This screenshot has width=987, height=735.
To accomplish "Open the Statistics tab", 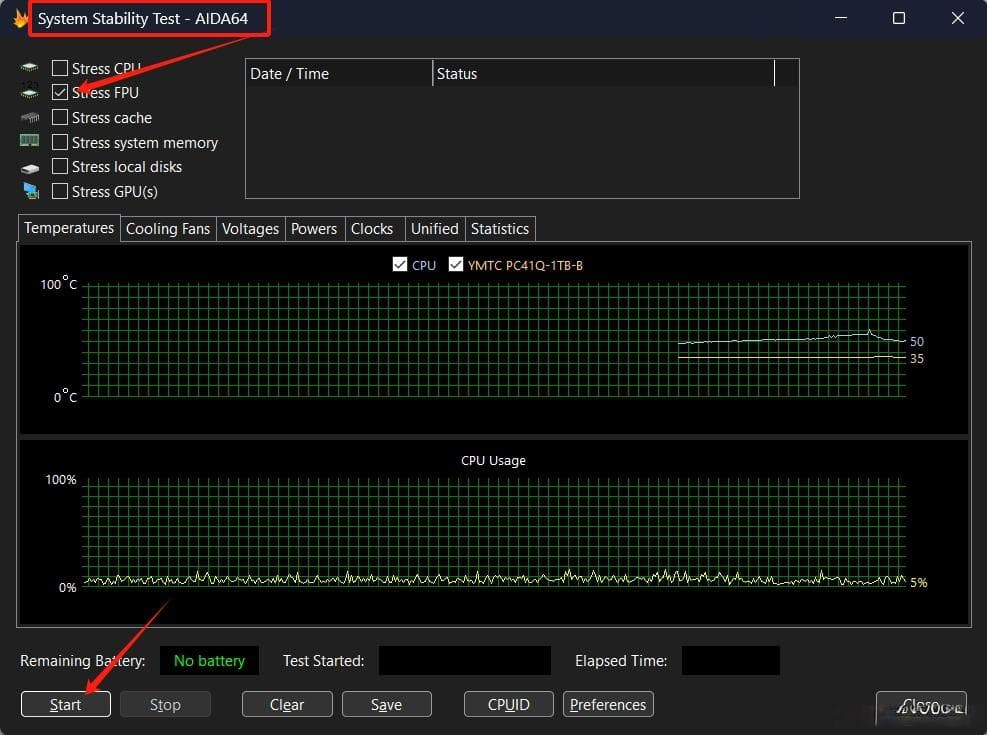I will point(500,228).
